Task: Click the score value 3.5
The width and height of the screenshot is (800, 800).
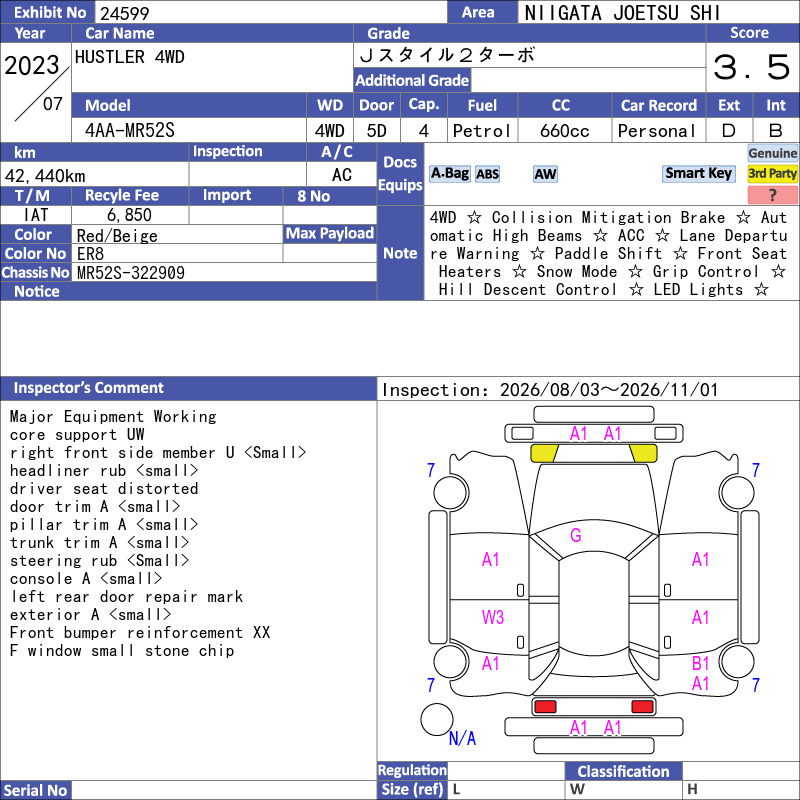Action: click(752, 67)
